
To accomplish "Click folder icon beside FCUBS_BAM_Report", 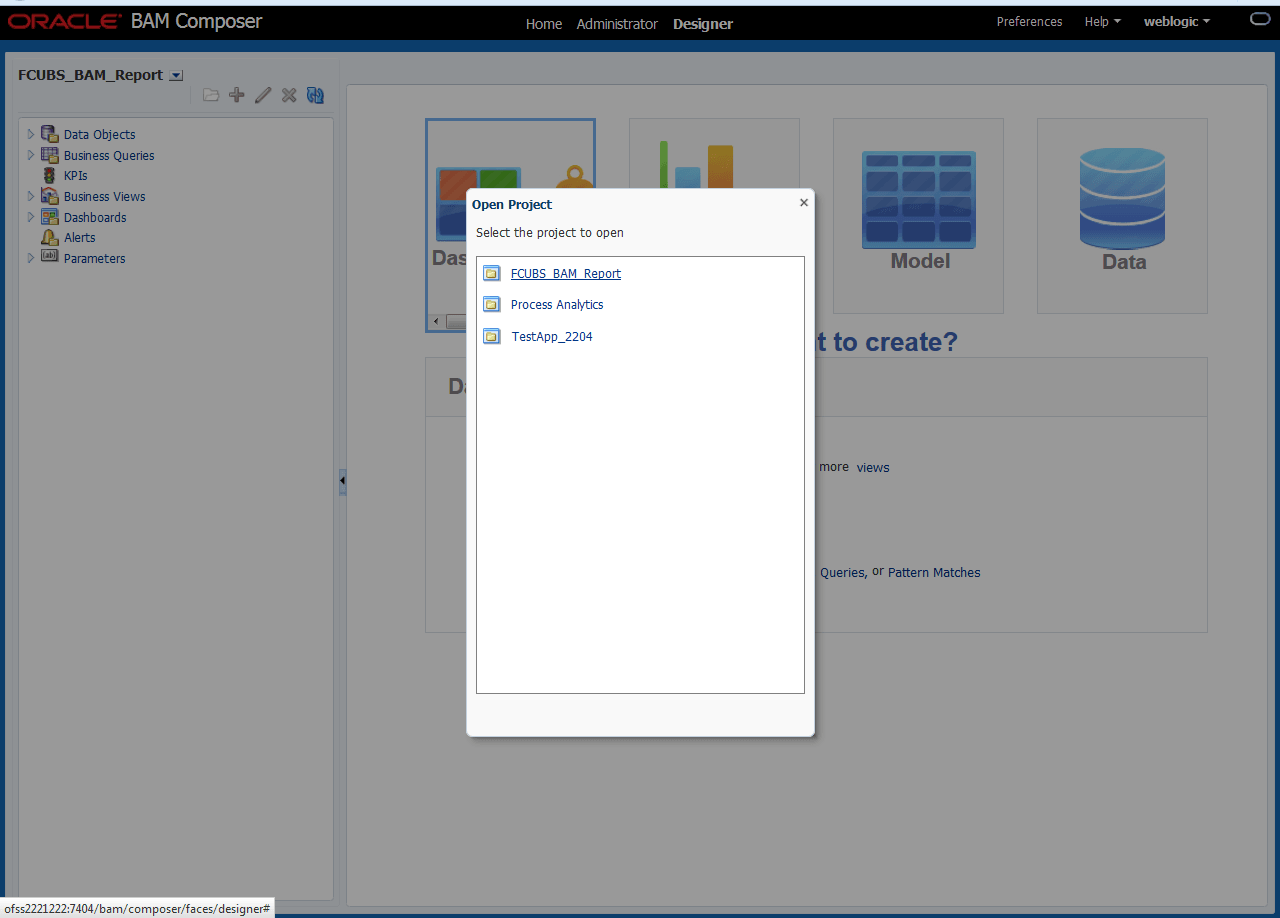I will (492, 273).
